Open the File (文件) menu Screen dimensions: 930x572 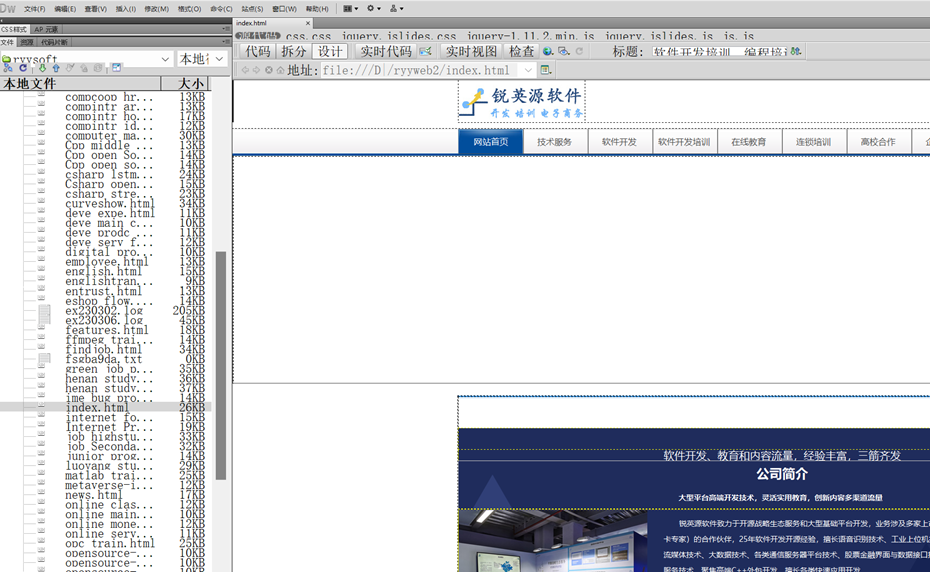point(34,9)
